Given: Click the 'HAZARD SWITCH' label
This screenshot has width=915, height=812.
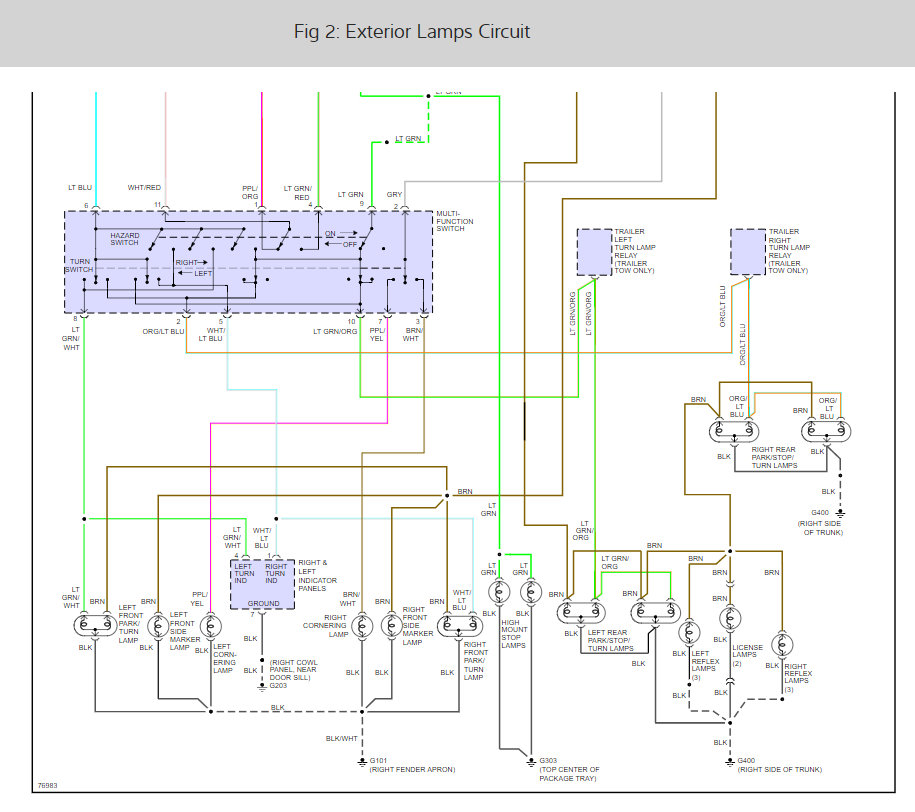Looking at the screenshot, I should (125, 239).
